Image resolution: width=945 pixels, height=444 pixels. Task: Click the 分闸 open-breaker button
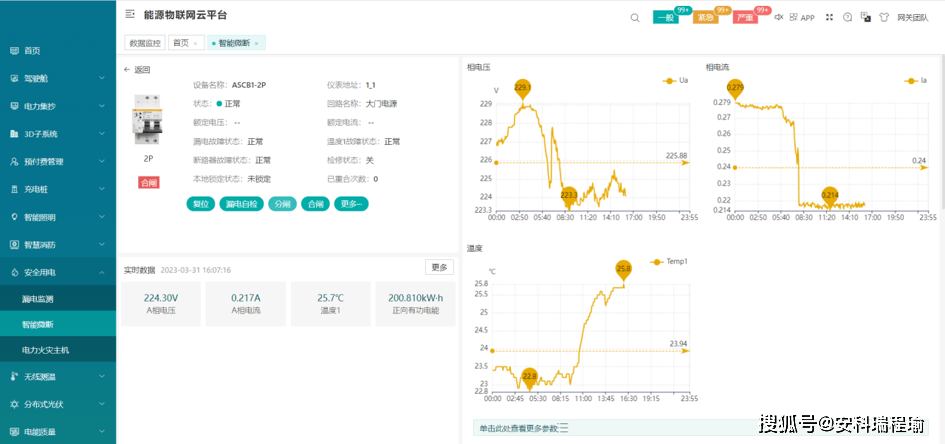point(282,204)
